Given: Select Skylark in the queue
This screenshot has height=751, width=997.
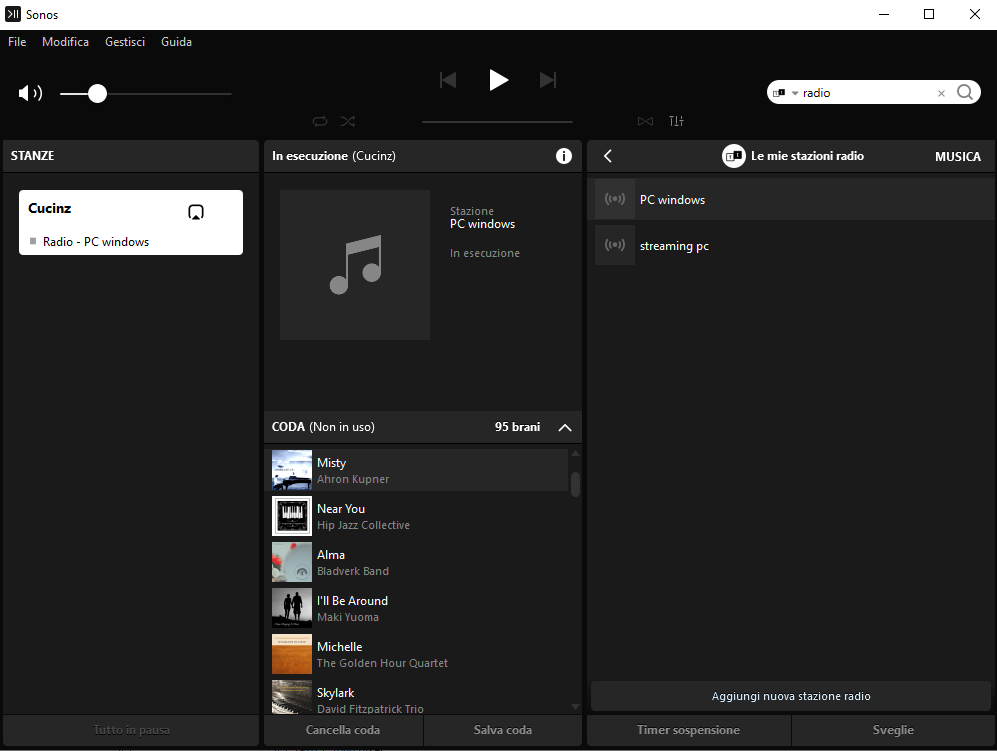Looking at the screenshot, I should [417, 697].
